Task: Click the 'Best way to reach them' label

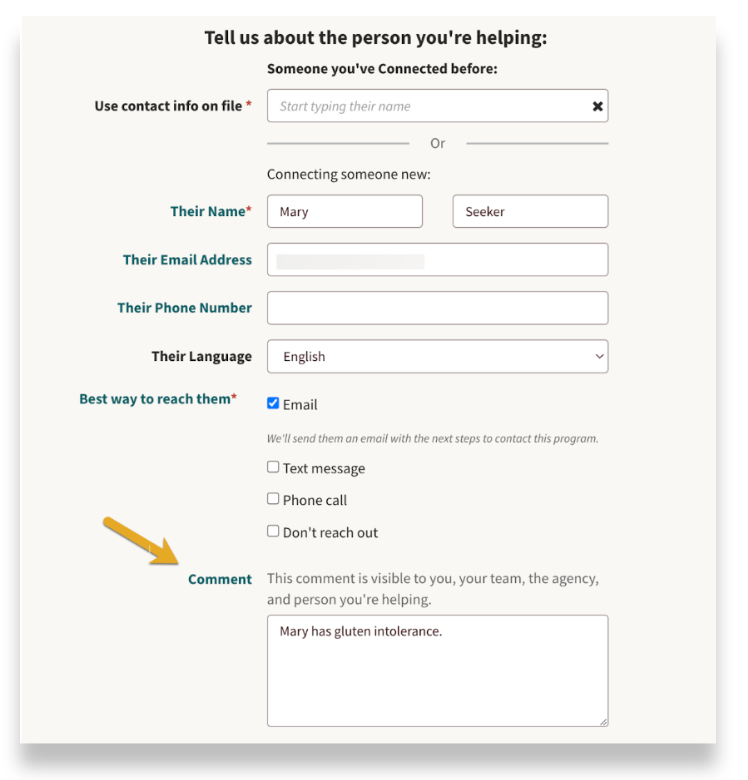Action: click(158, 399)
